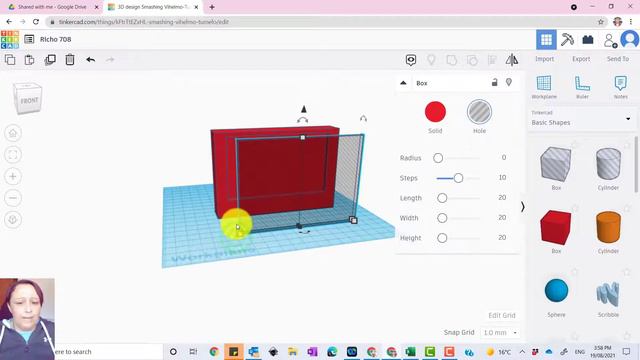Invite a collaborator with add-person icon

[x=610, y=40]
